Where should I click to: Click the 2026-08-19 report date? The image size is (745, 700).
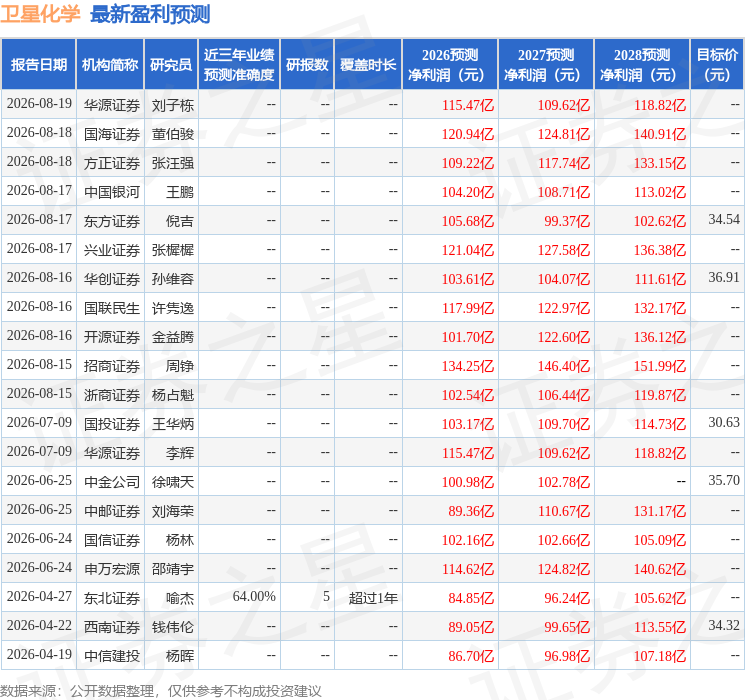pyautogui.click(x=39, y=103)
